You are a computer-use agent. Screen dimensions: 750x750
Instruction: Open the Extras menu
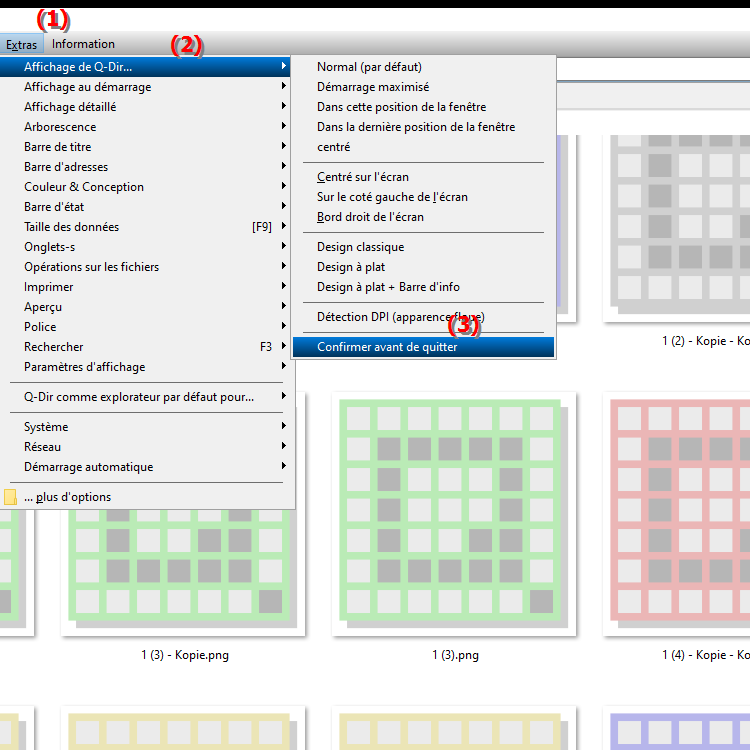click(22, 44)
